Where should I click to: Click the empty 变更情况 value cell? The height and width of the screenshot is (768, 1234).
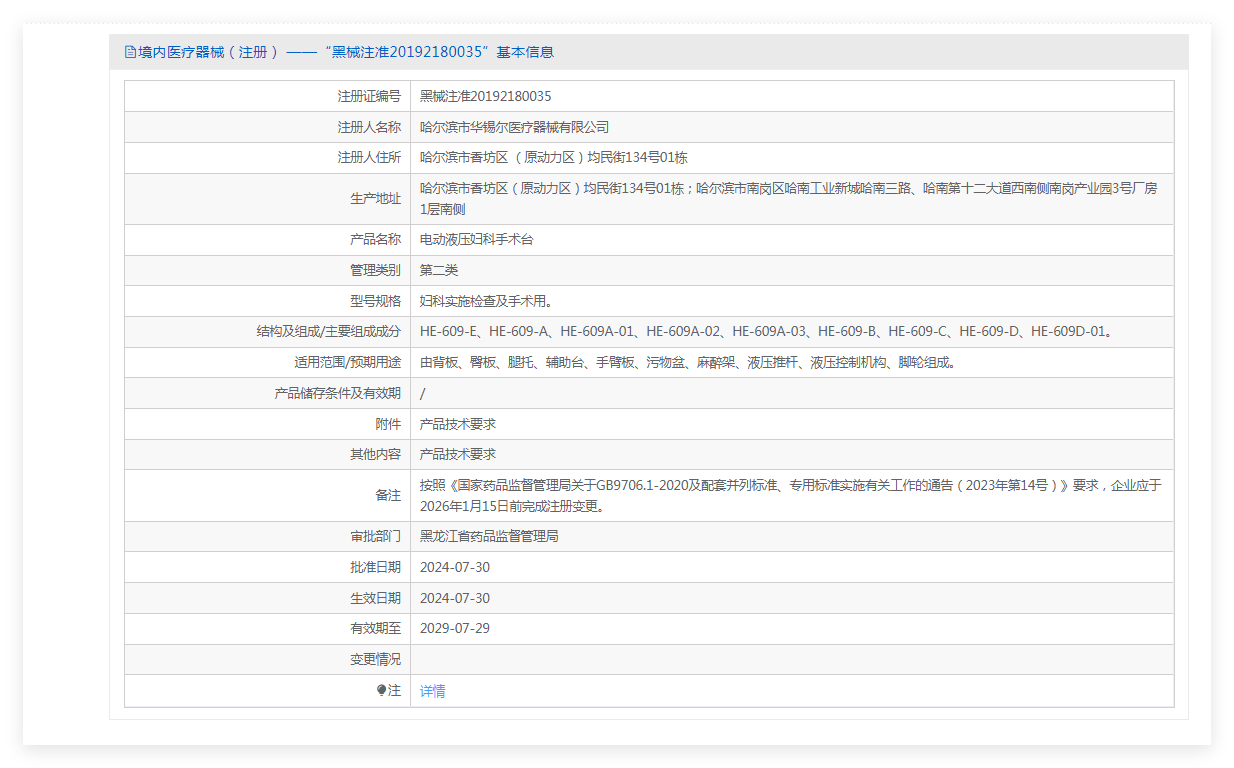click(791, 659)
